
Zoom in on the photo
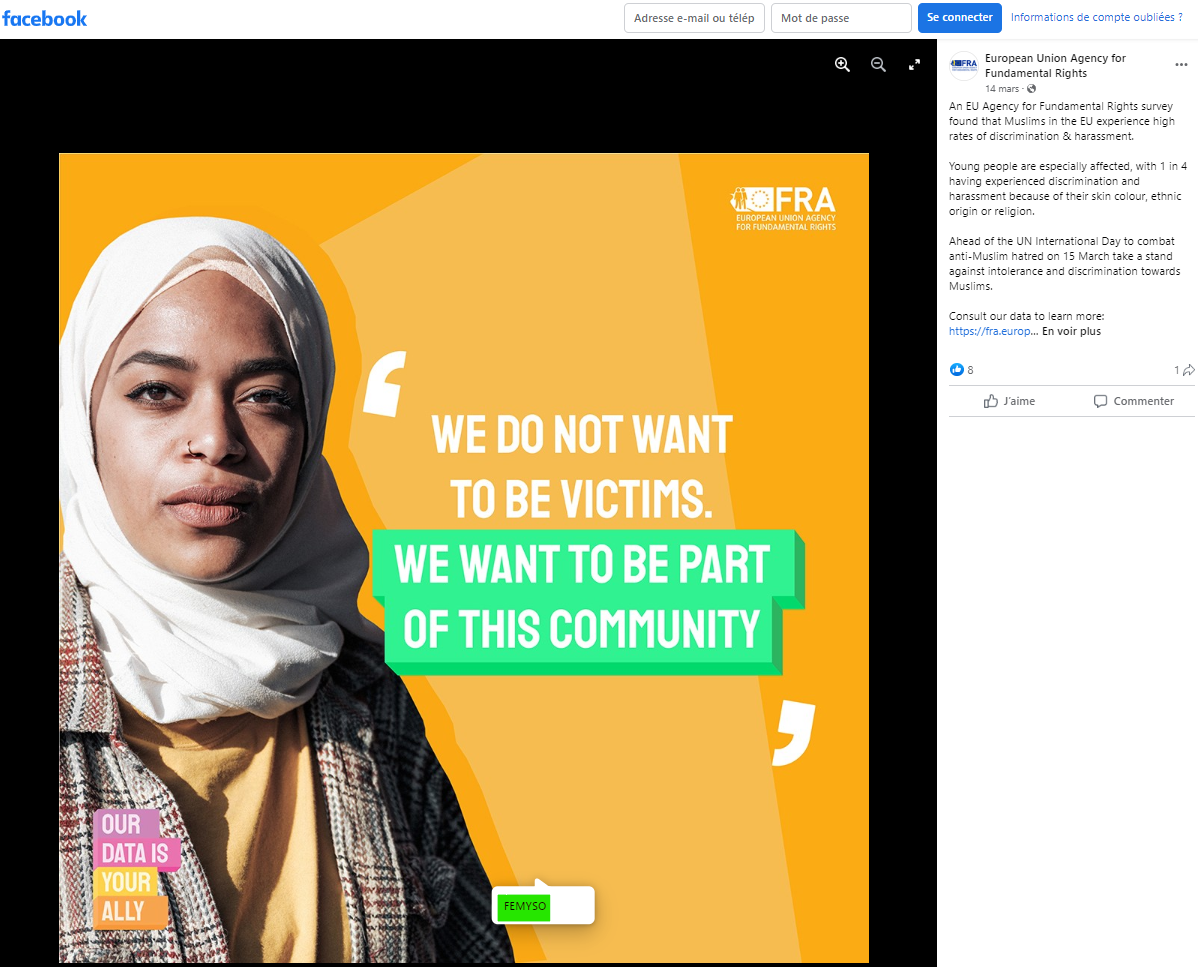click(x=842, y=65)
